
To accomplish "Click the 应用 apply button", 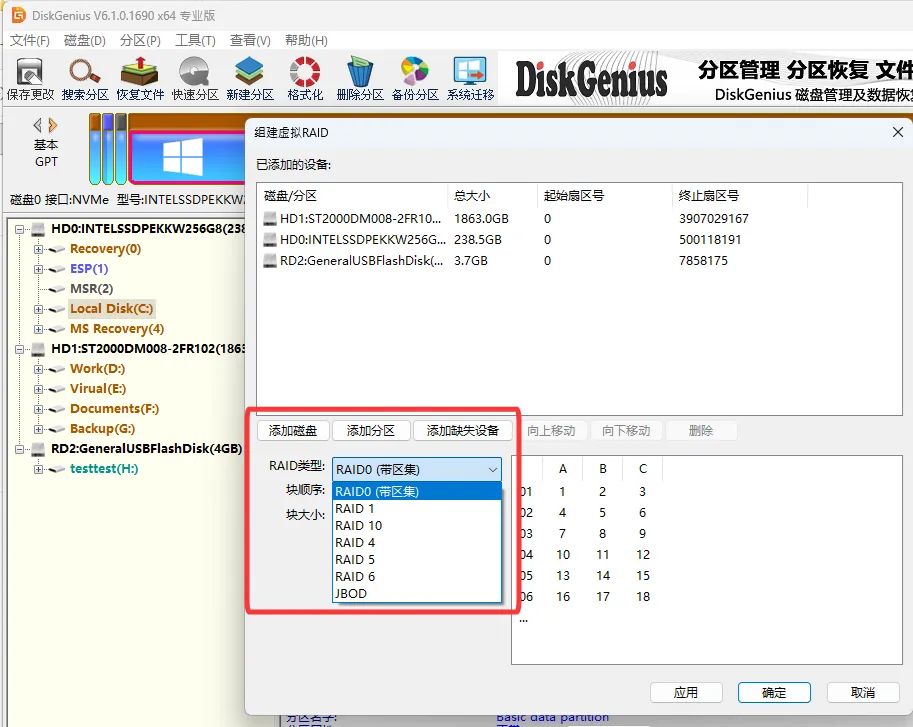I will pos(686,692).
